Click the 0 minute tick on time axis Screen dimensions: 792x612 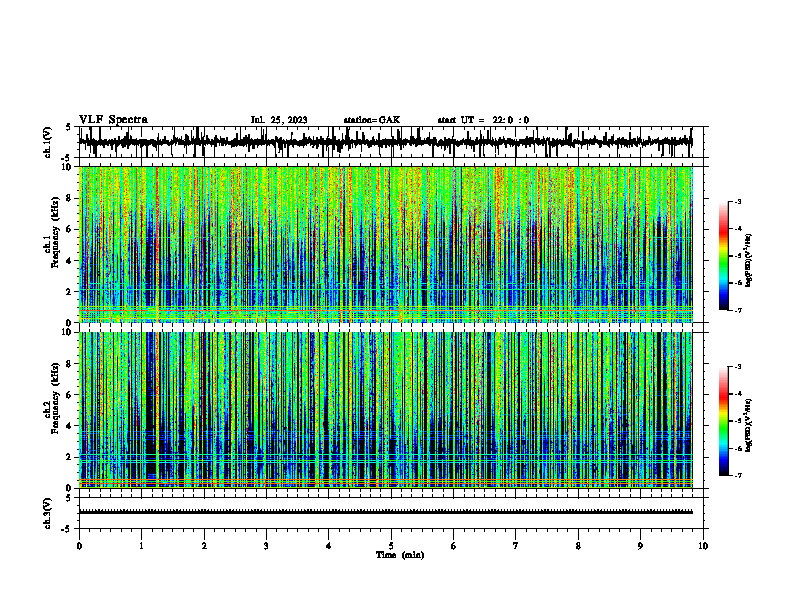pyautogui.click(x=79, y=546)
